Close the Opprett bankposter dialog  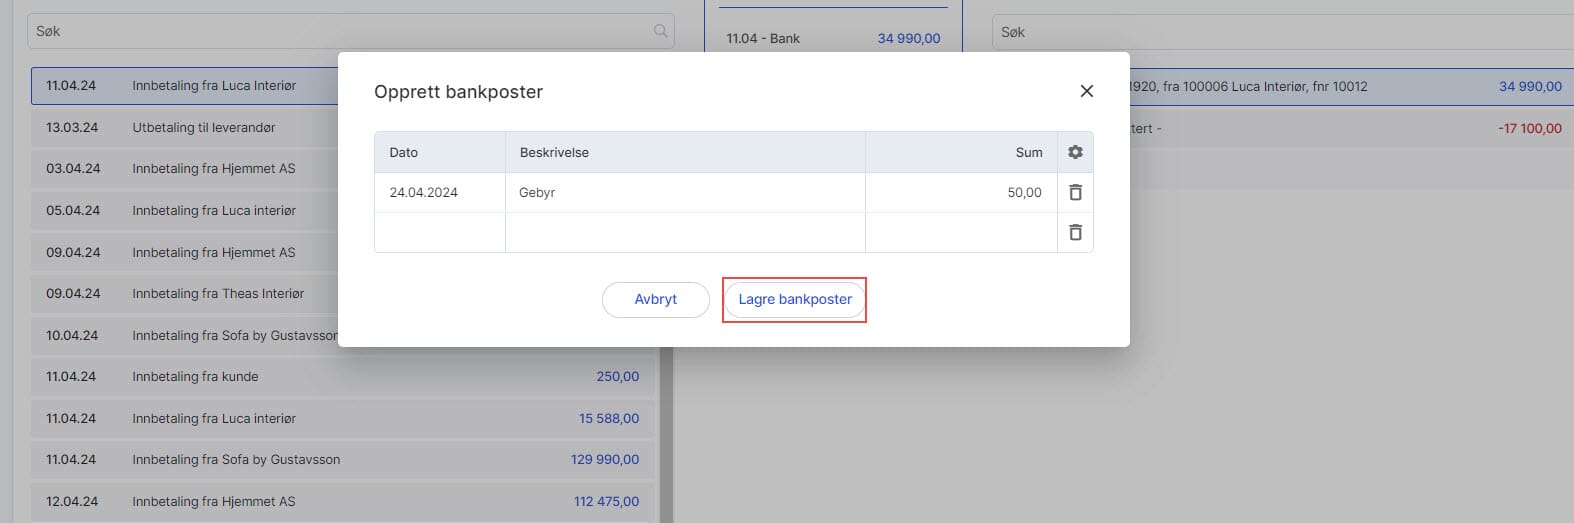tap(1086, 91)
